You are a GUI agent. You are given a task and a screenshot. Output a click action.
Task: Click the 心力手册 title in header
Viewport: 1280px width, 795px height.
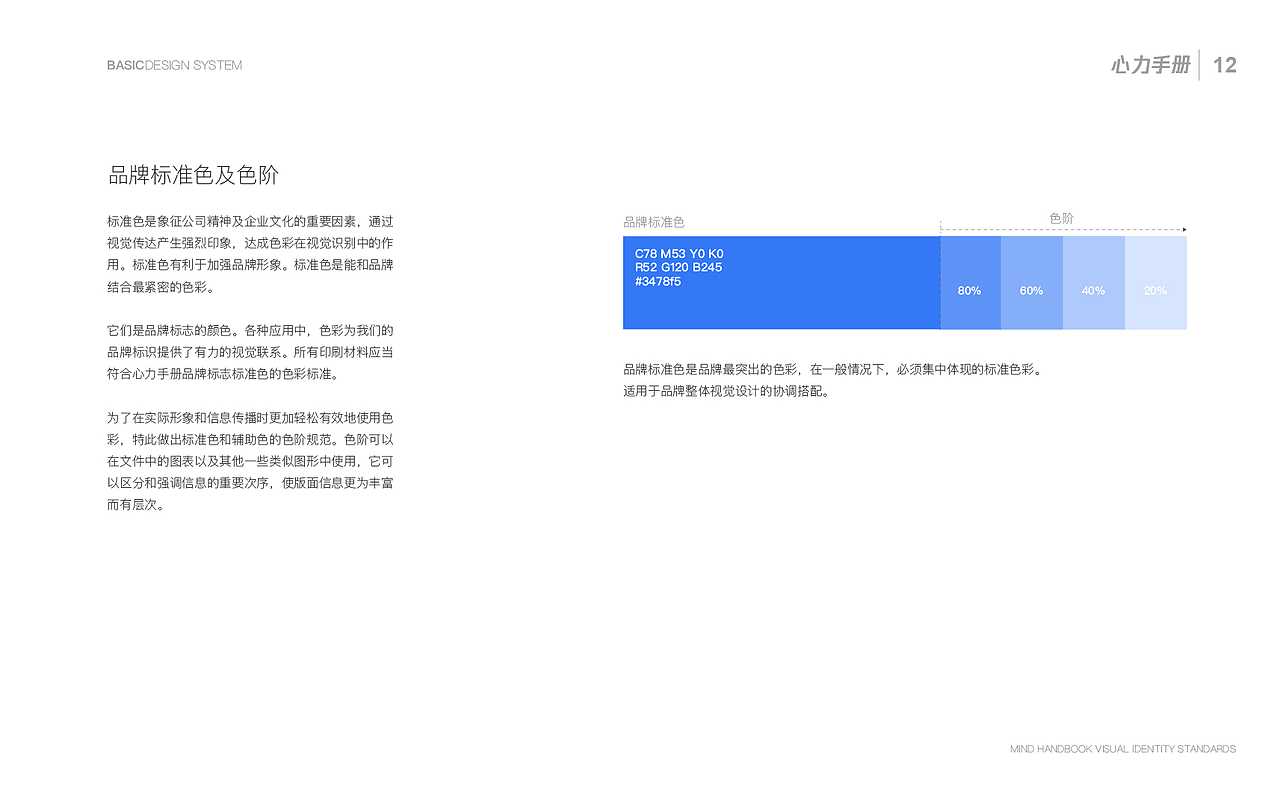click(x=1150, y=65)
